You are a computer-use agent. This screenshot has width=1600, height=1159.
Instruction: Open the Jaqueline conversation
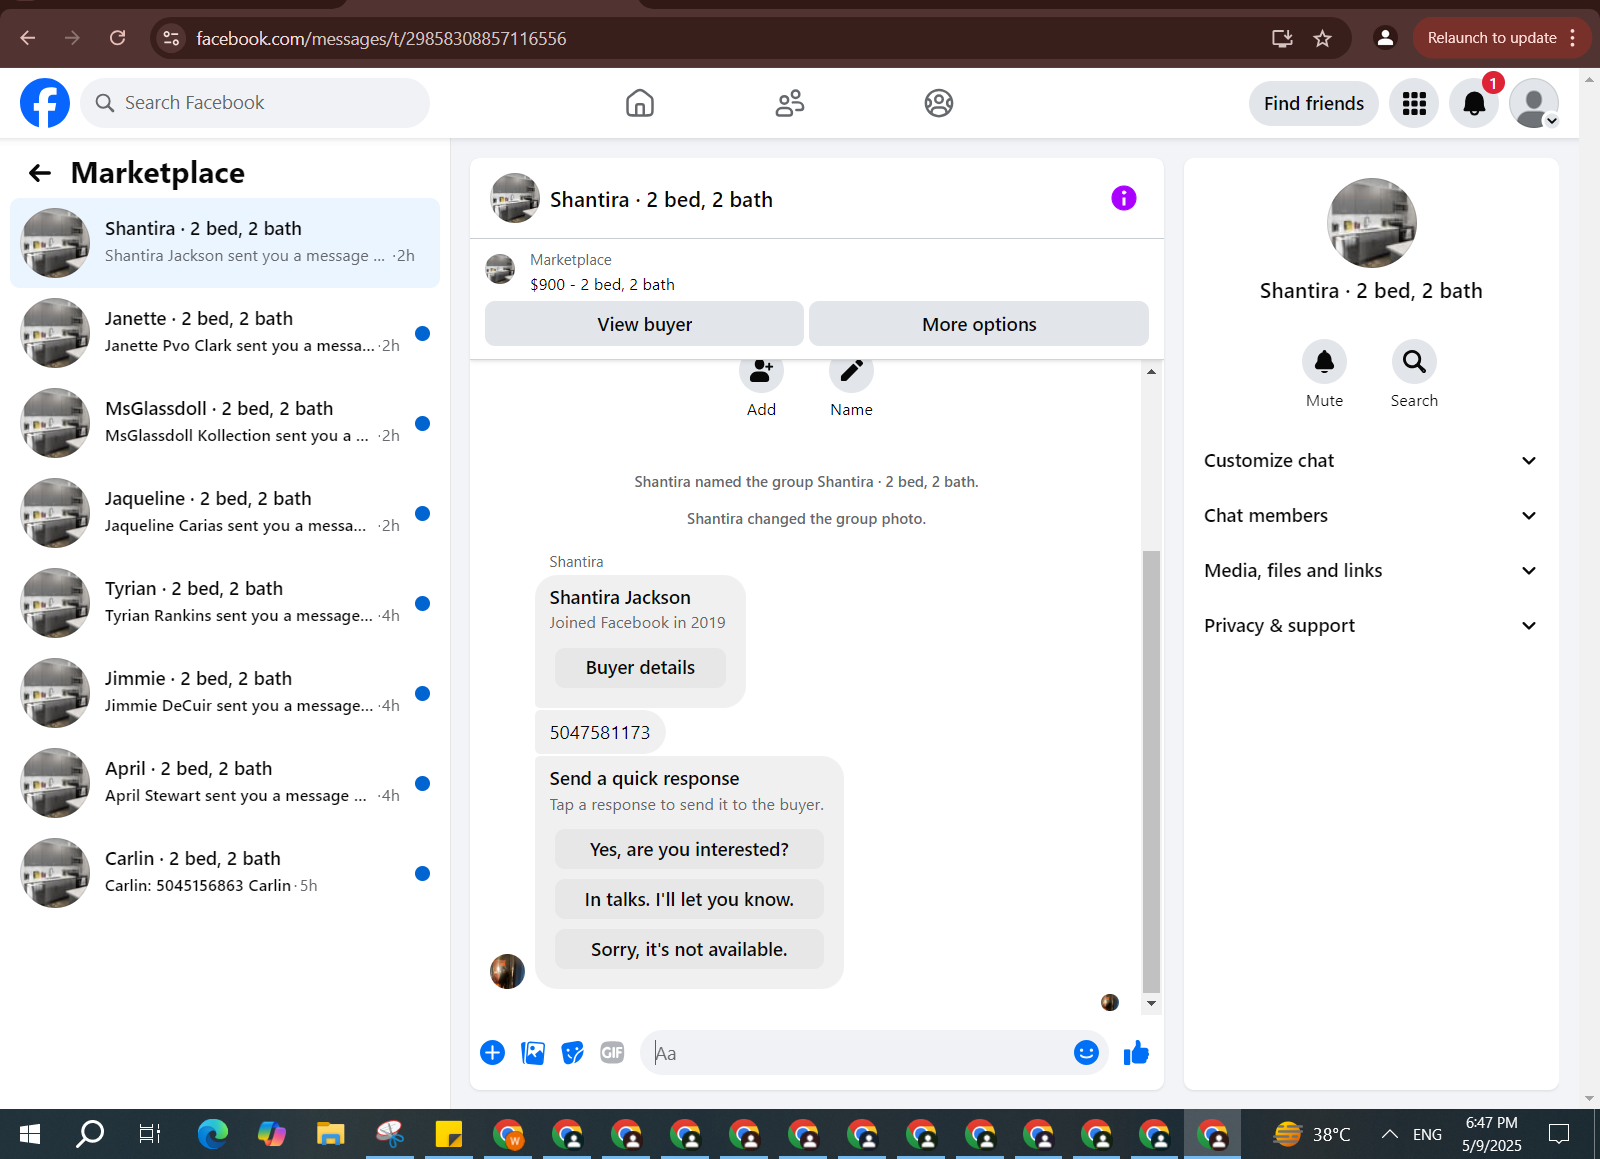[x=225, y=513]
